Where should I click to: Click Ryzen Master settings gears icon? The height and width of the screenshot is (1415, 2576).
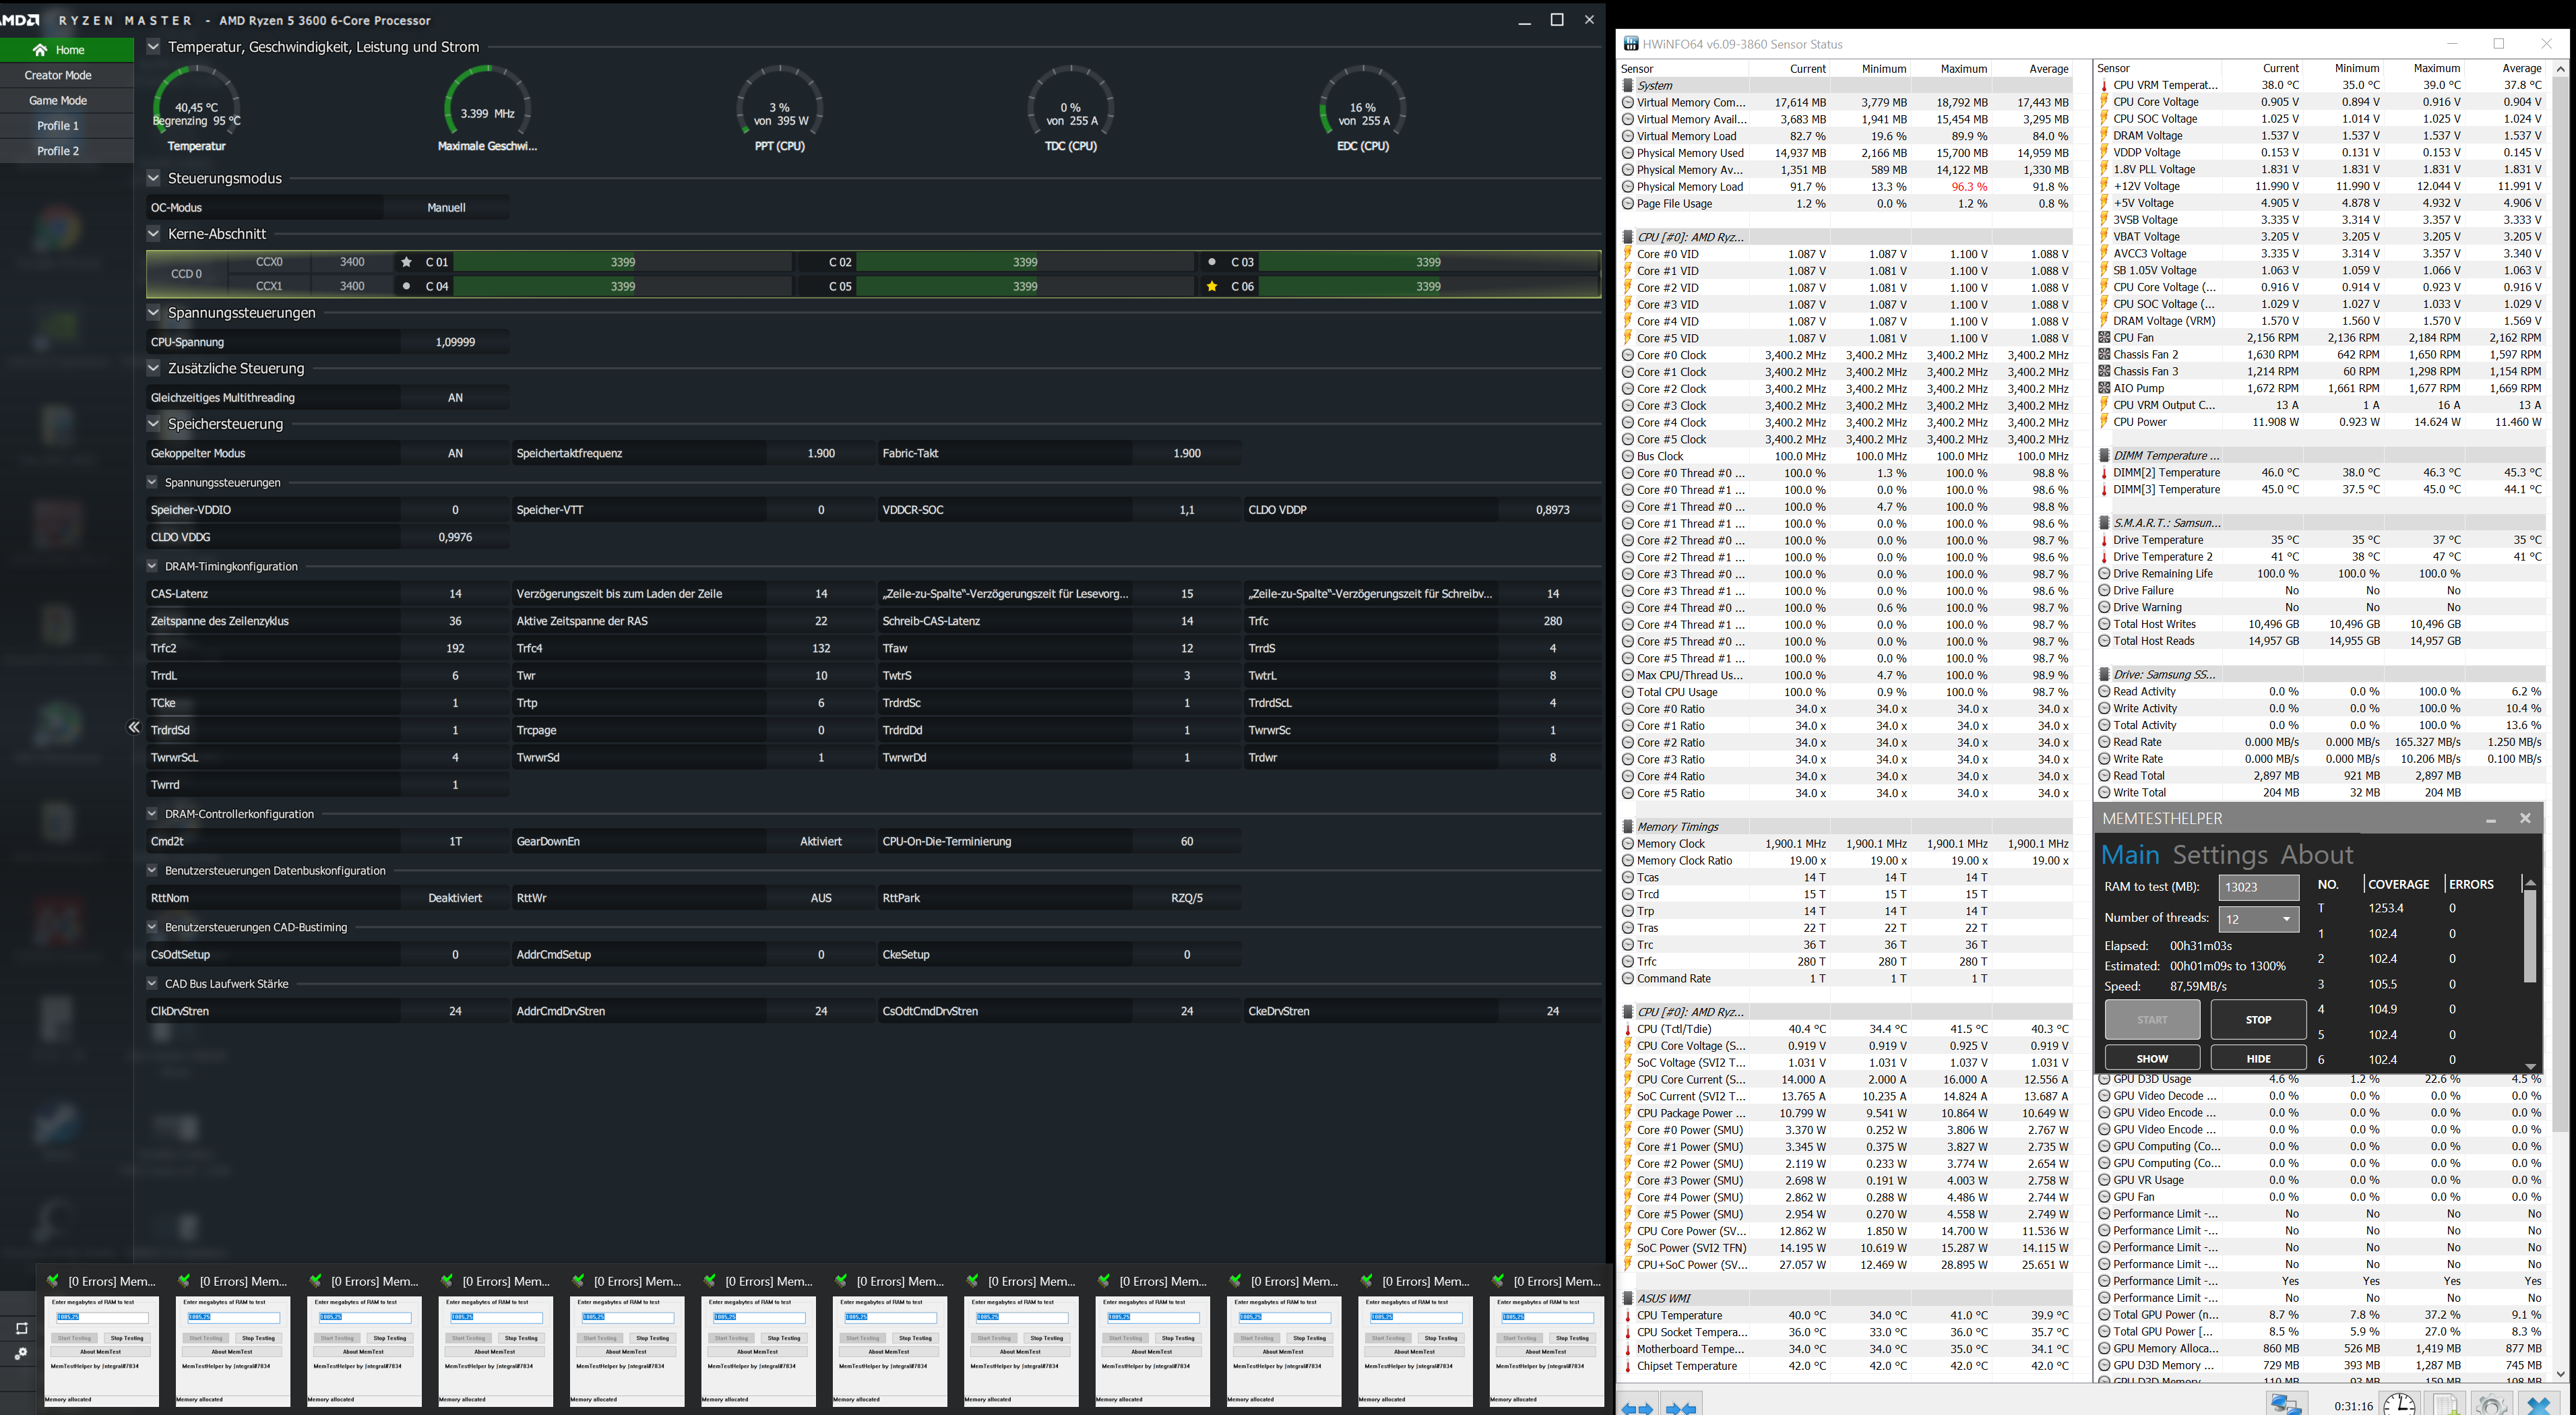21,1353
